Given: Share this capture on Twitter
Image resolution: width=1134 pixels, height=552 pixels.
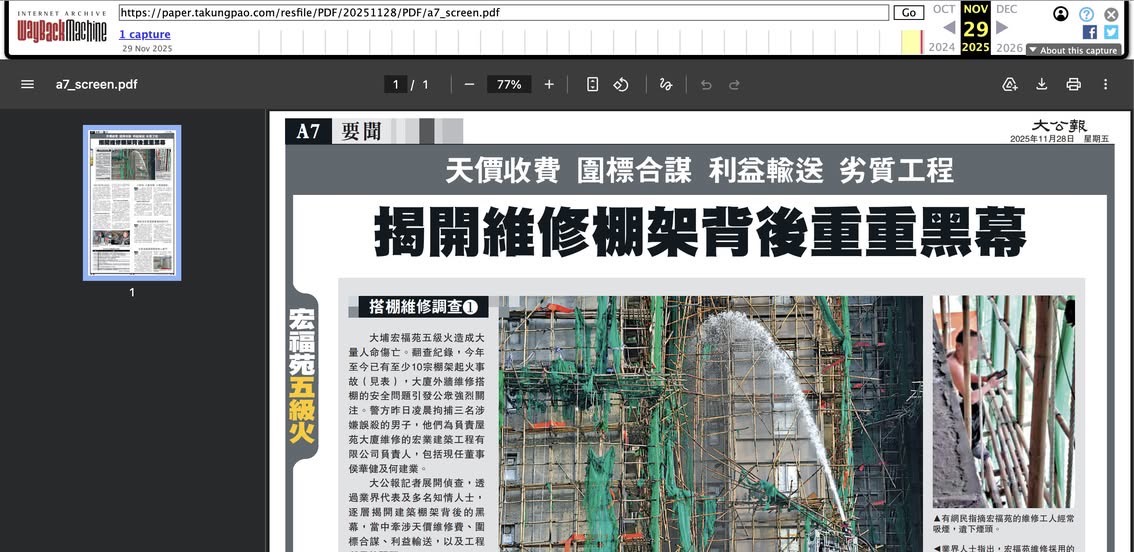Looking at the screenshot, I should point(1110,32).
